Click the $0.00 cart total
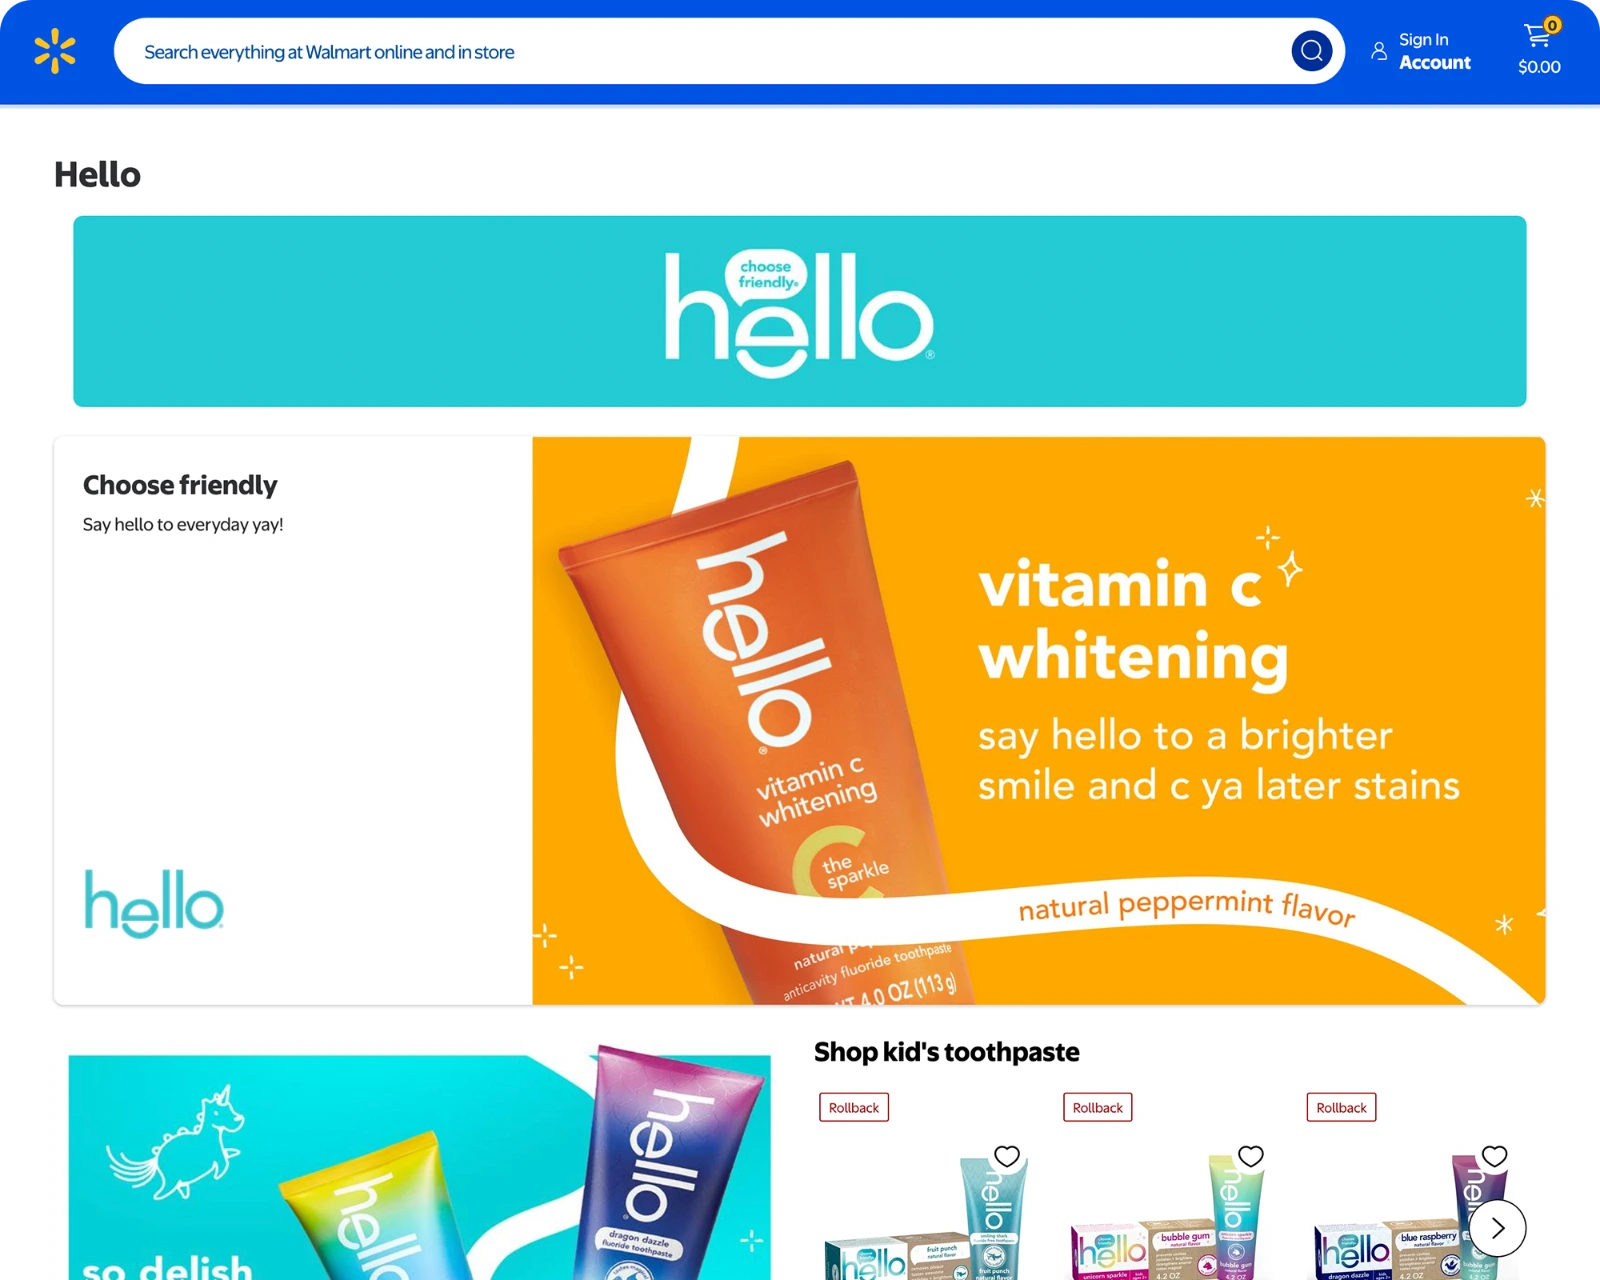Viewport: 1600px width, 1280px height. tap(1539, 67)
